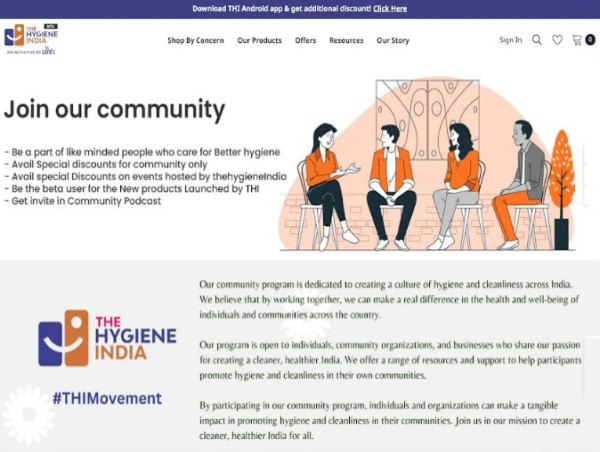Image resolution: width=600 pixels, height=452 pixels.
Task: Click paragraph starting 'Our community program is dedicated'
Action: pos(389,300)
